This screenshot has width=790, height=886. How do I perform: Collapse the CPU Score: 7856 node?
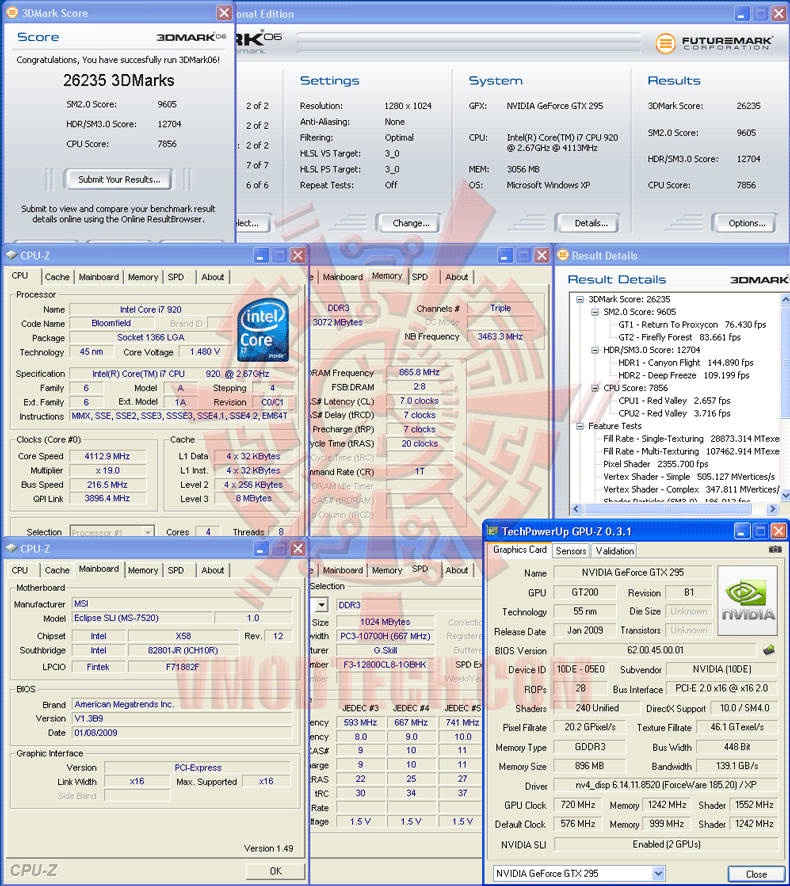click(x=594, y=388)
